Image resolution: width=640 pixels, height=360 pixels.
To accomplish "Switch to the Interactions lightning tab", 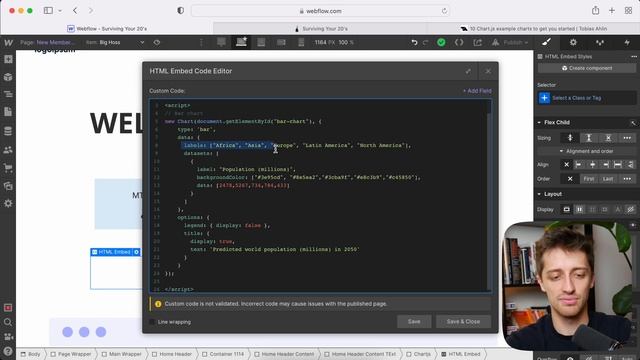I will (627, 42).
